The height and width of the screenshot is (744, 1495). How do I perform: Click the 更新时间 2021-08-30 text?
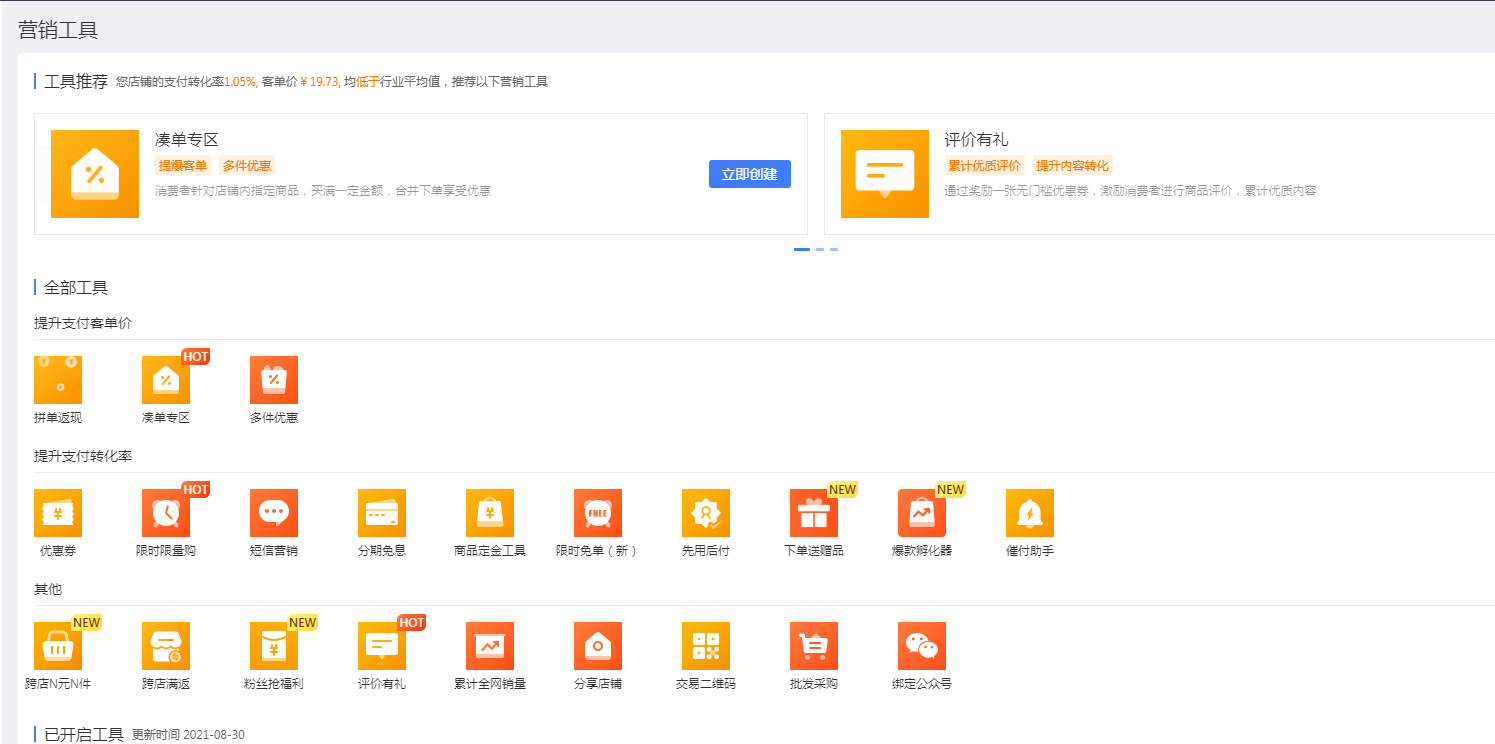coord(188,735)
